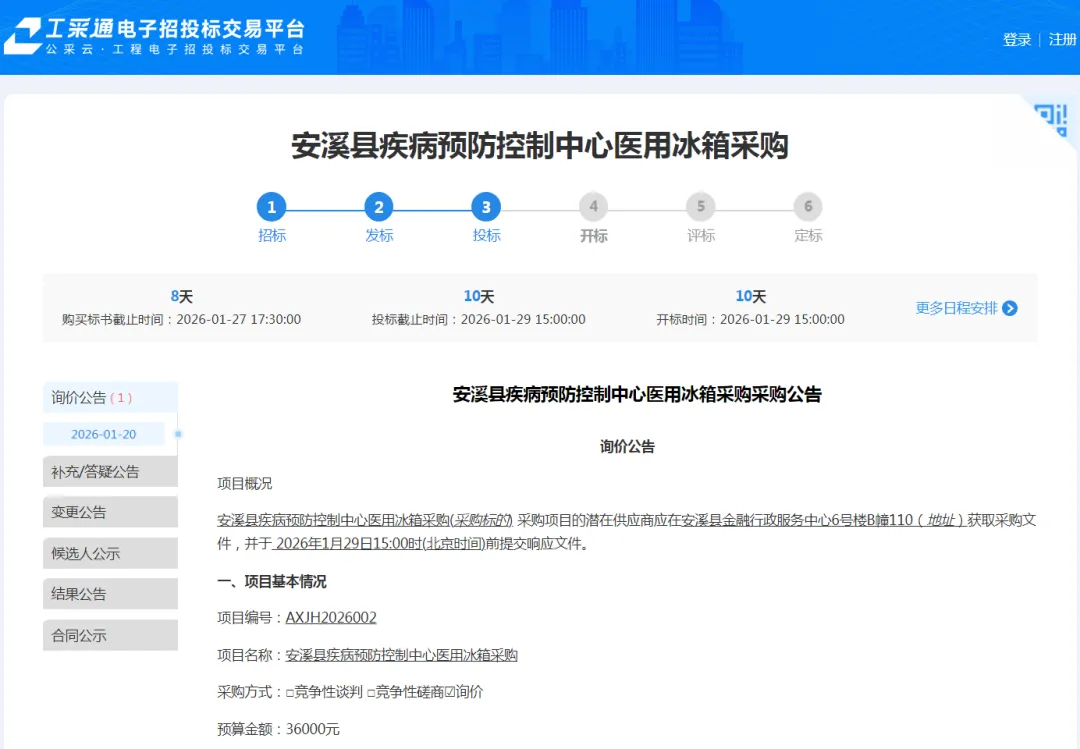Click the 询价公告 centered heading
This screenshot has width=1080, height=749.
click(627, 447)
